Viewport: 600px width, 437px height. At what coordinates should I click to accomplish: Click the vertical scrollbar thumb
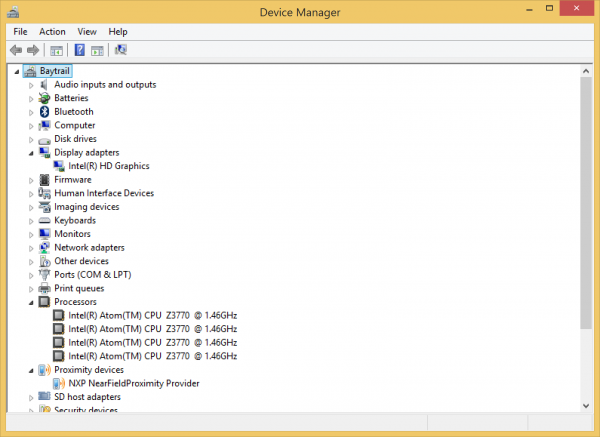tap(586, 203)
